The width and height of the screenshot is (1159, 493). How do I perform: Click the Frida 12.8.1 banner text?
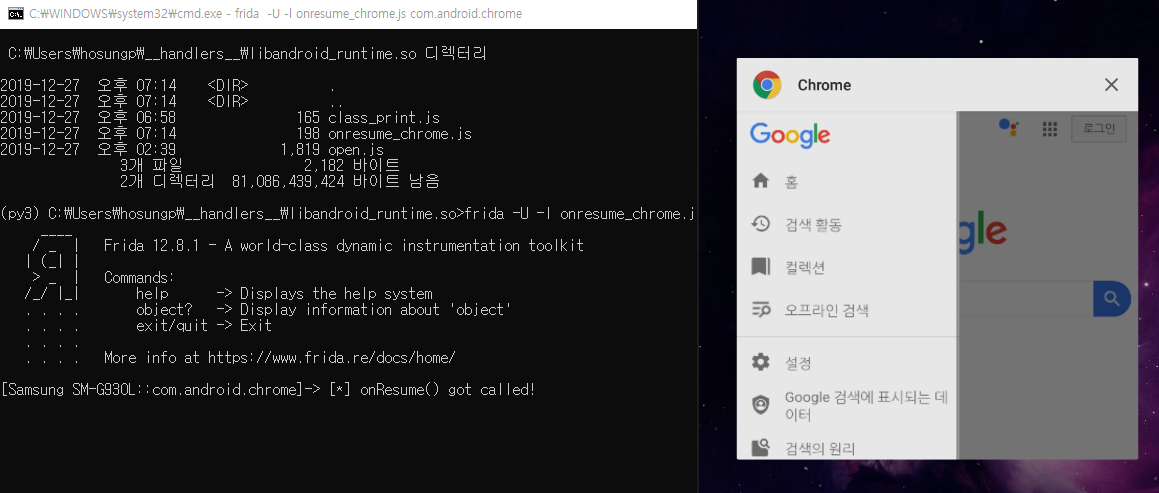tap(344, 245)
